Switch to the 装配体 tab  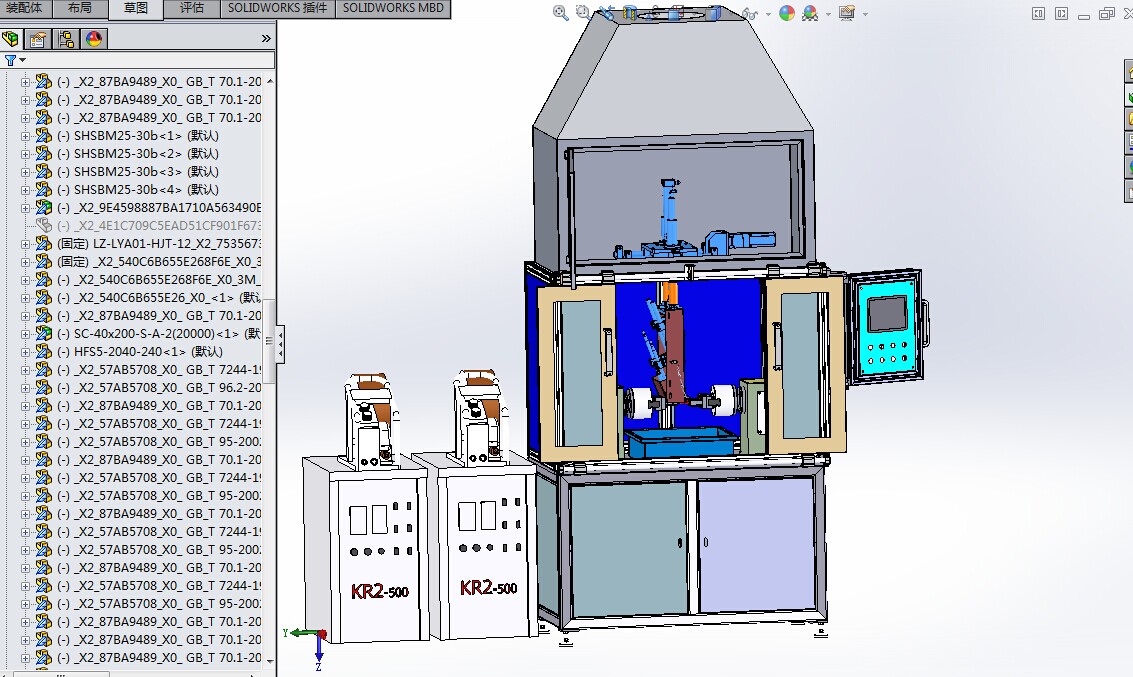(x=24, y=8)
